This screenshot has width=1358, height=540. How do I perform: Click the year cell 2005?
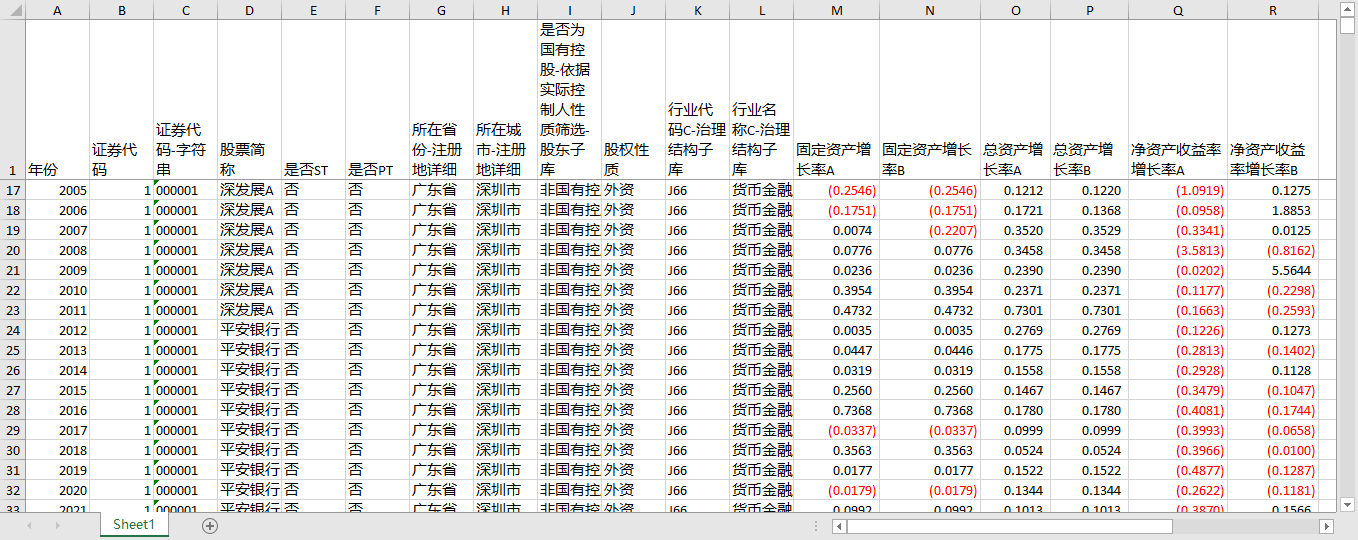pos(57,190)
